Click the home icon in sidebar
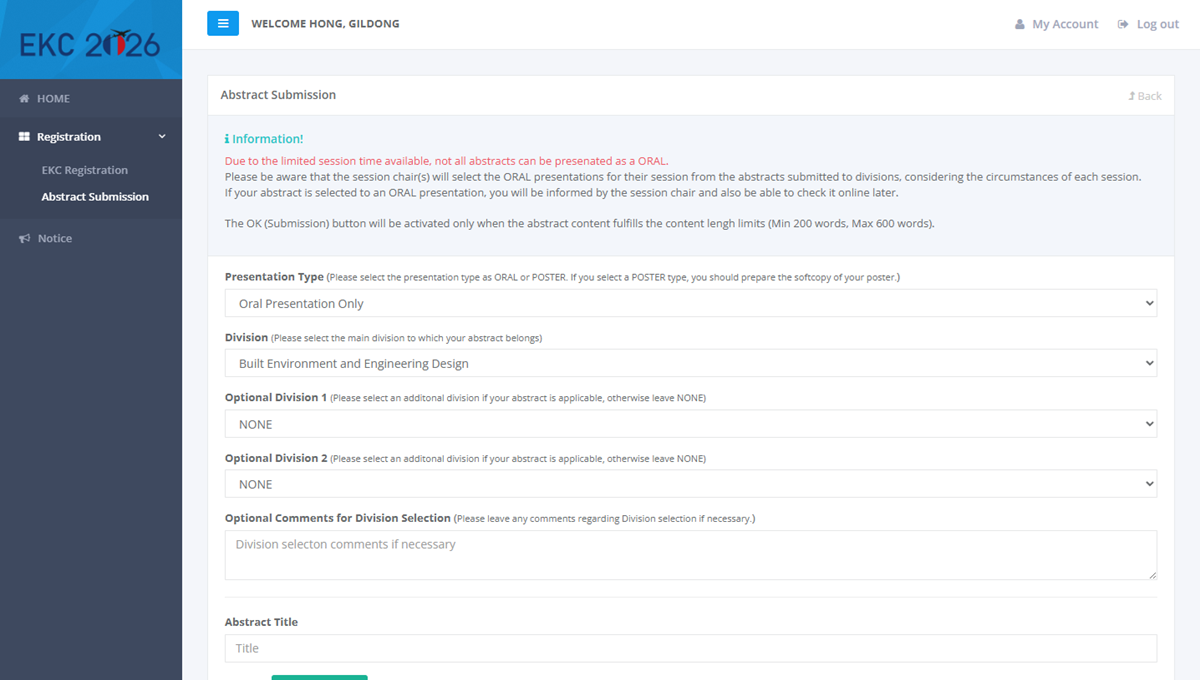Viewport: 1200px width, 680px height. point(24,99)
